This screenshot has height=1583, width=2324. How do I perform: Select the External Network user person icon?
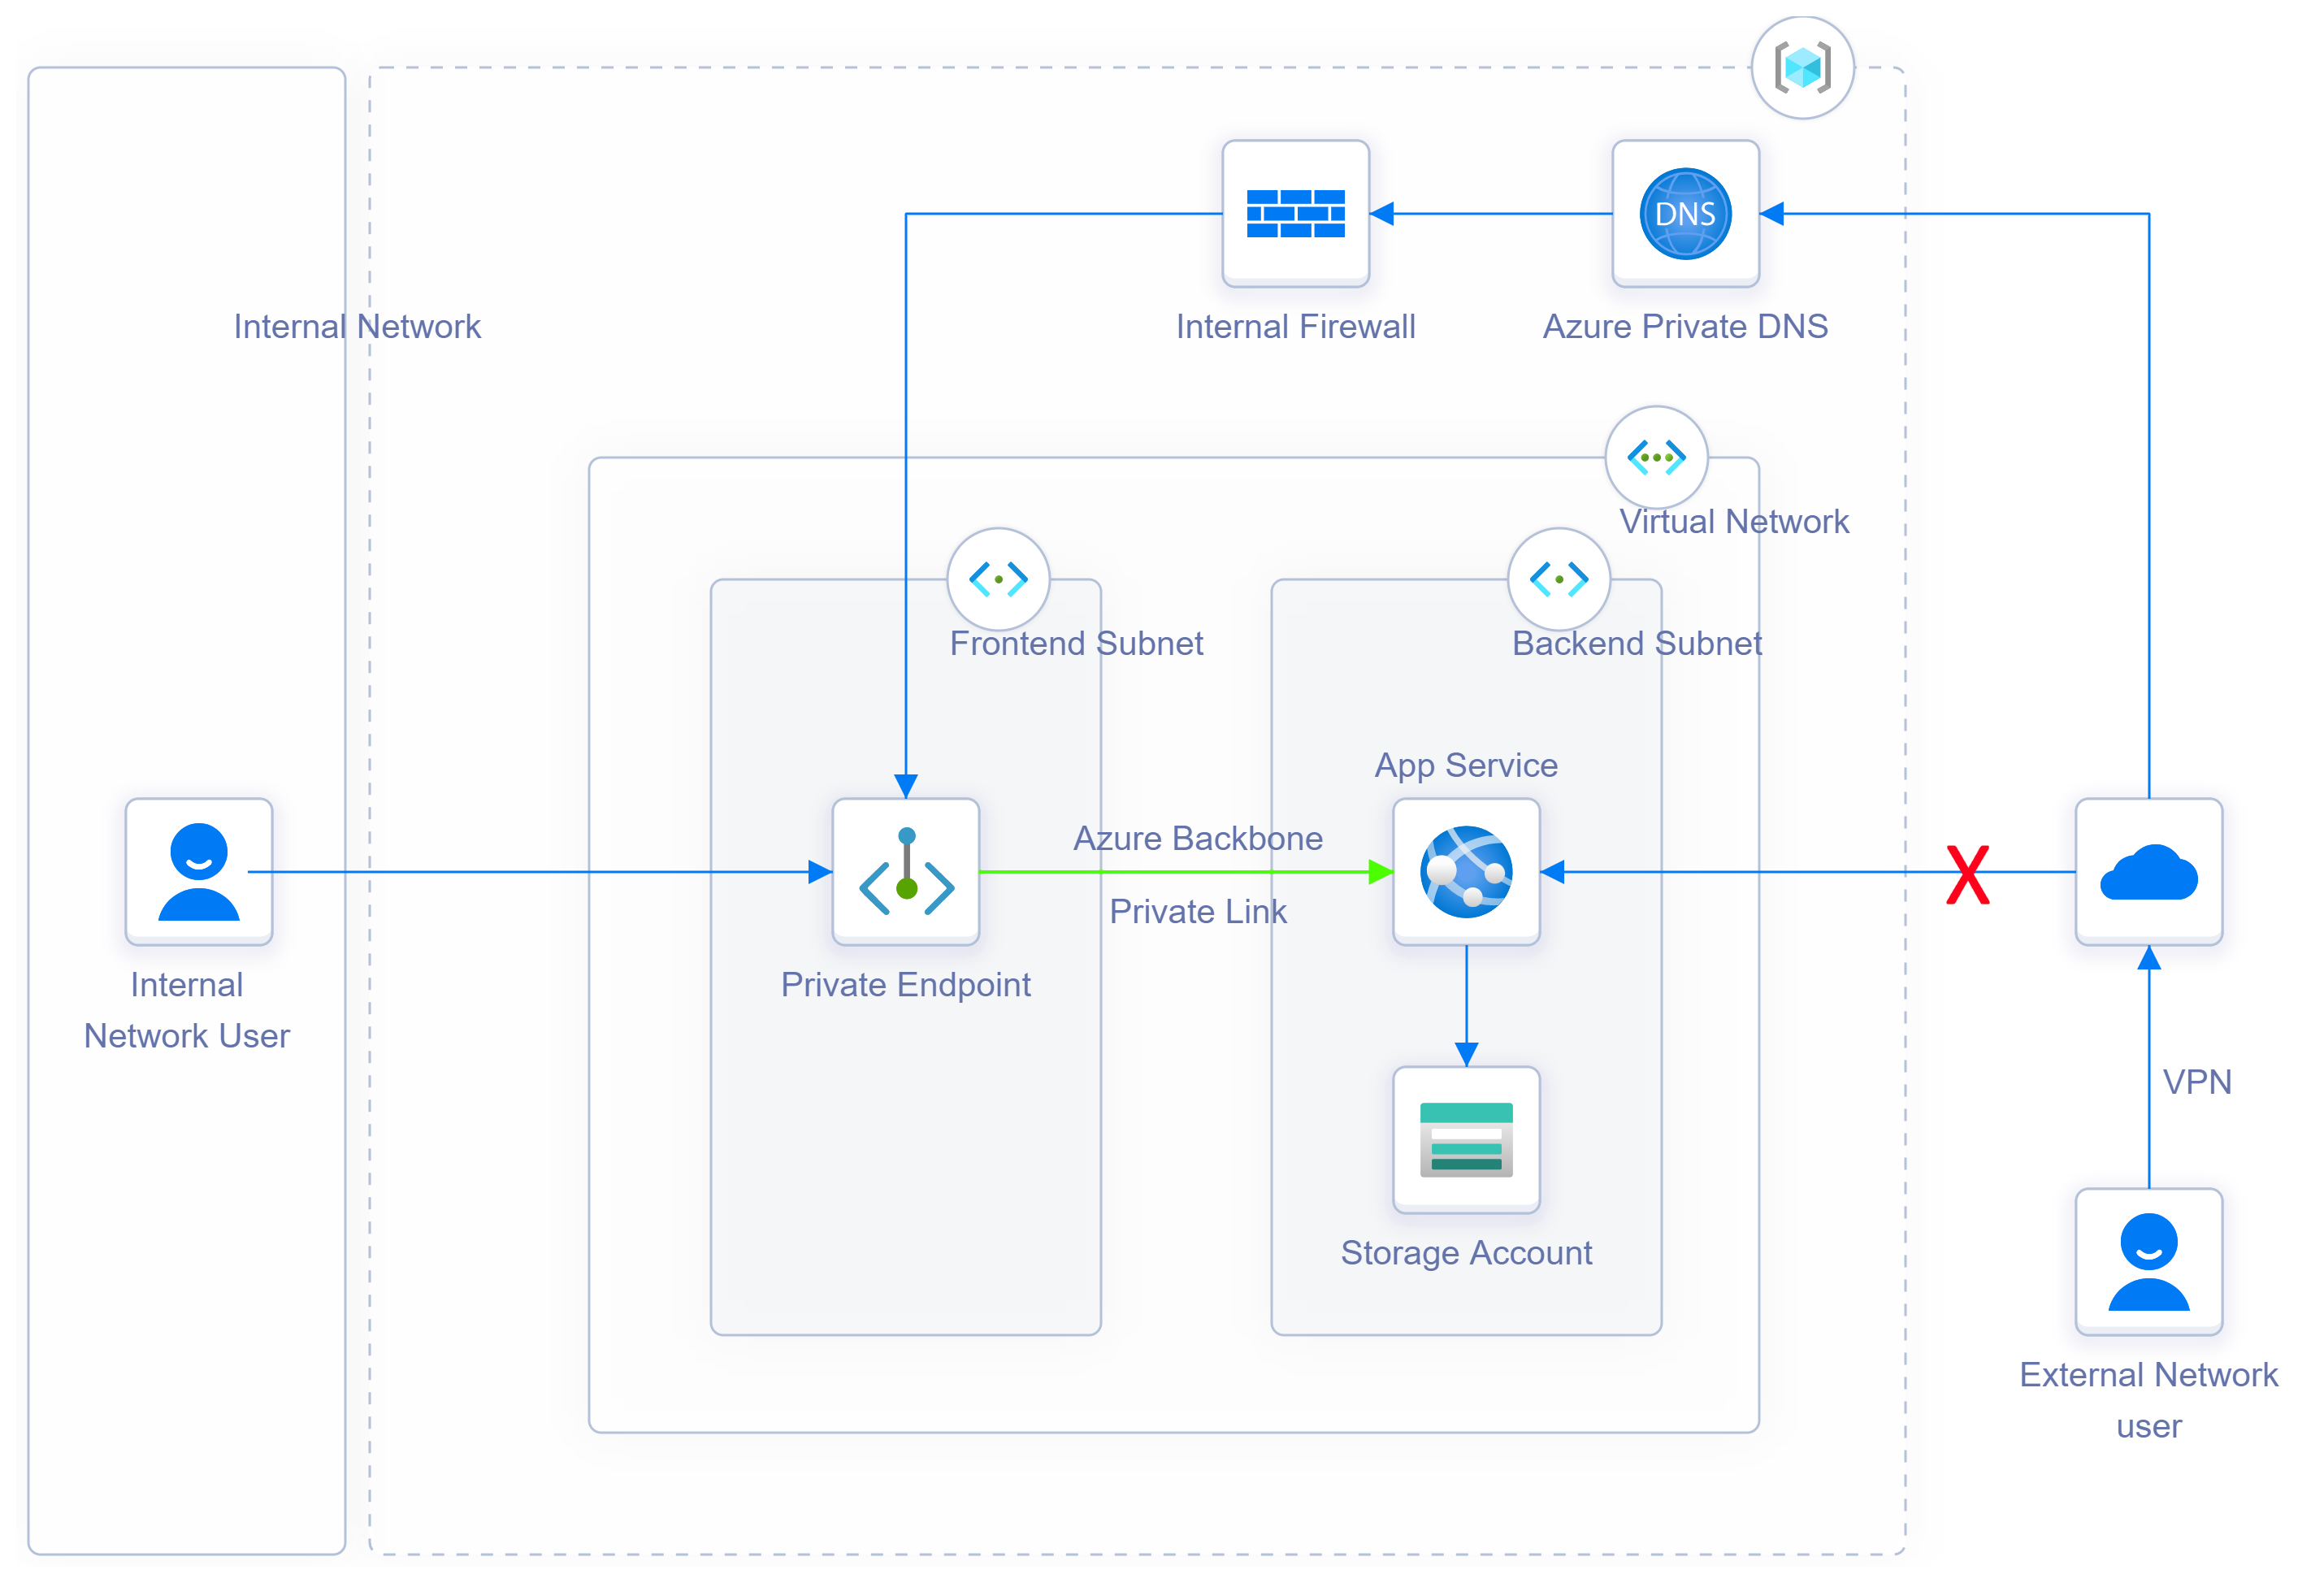coord(2148,1262)
